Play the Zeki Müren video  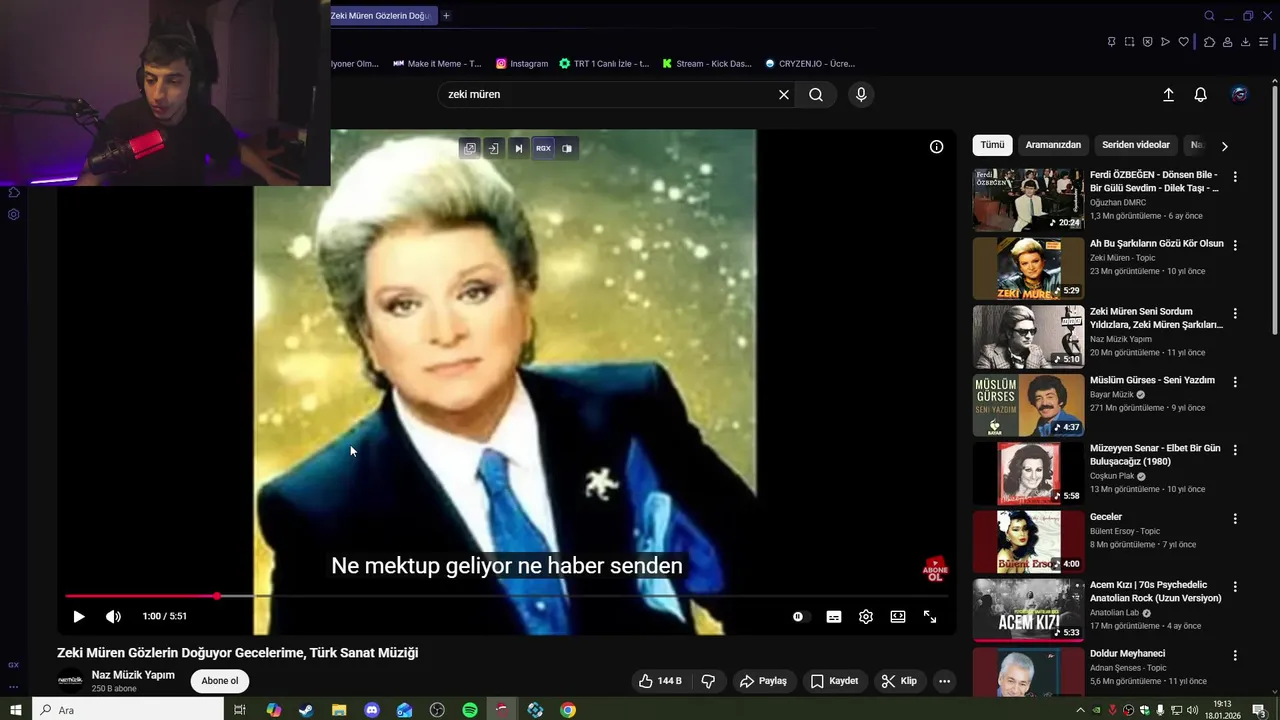pyautogui.click(x=79, y=617)
